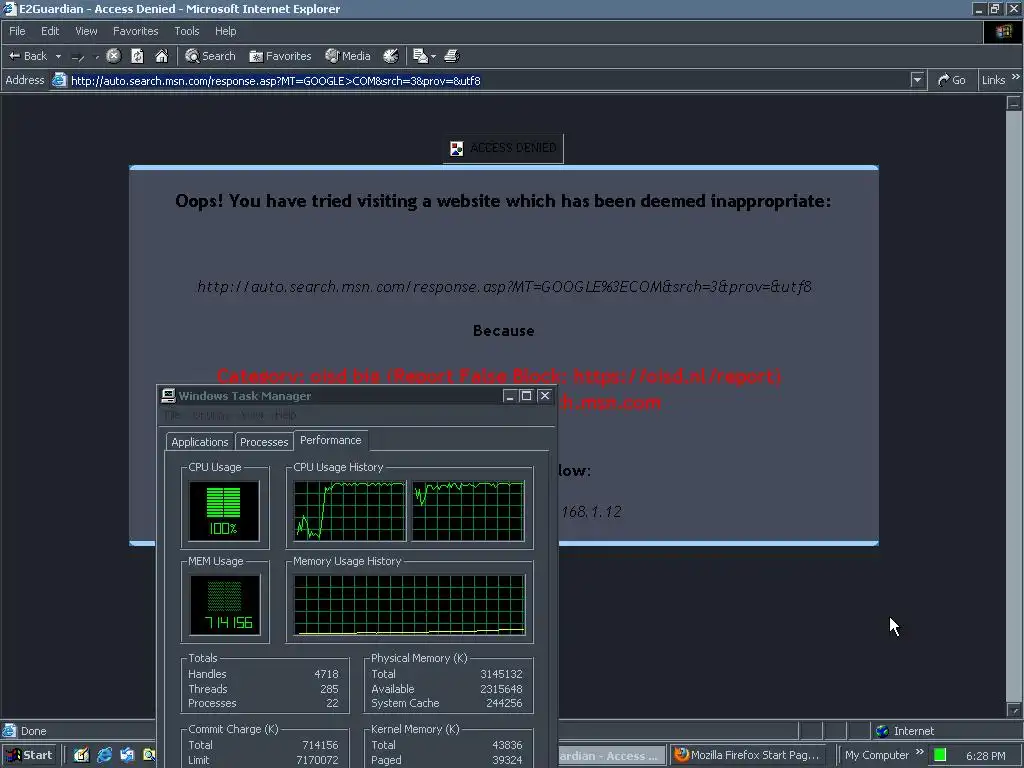Image resolution: width=1024 pixels, height=768 pixels.
Task: Print the page with the Print icon
Action: point(452,56)
